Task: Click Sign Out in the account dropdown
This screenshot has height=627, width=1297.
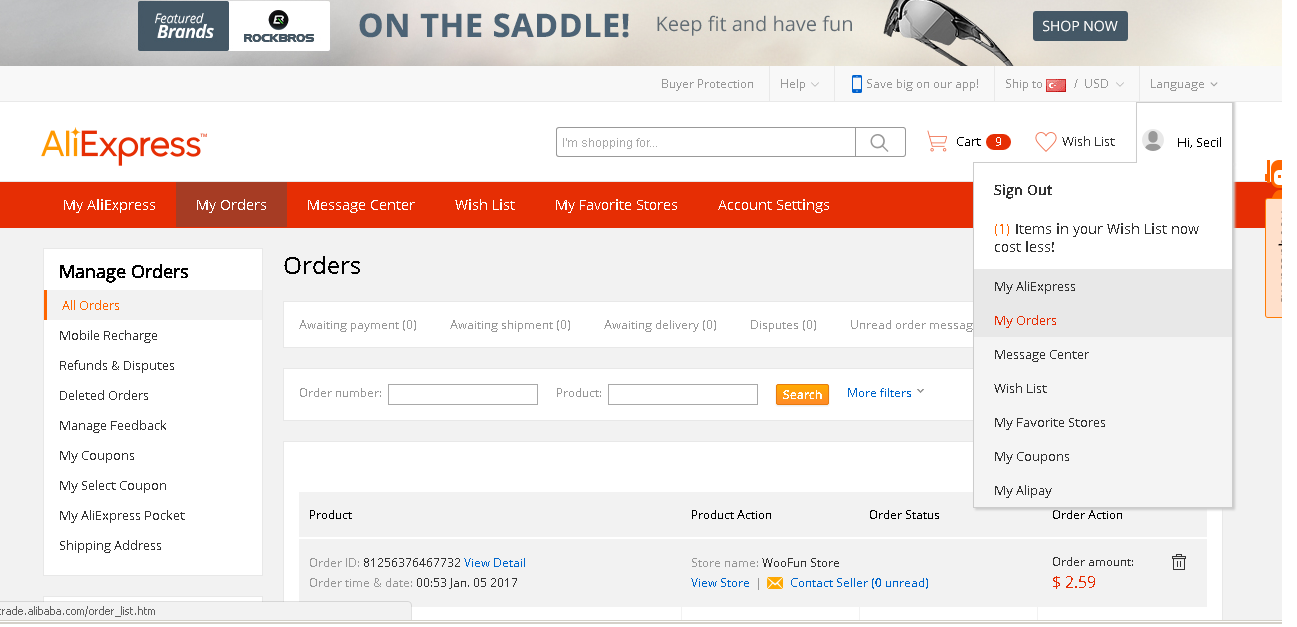Action: [x=1023, y=190]
